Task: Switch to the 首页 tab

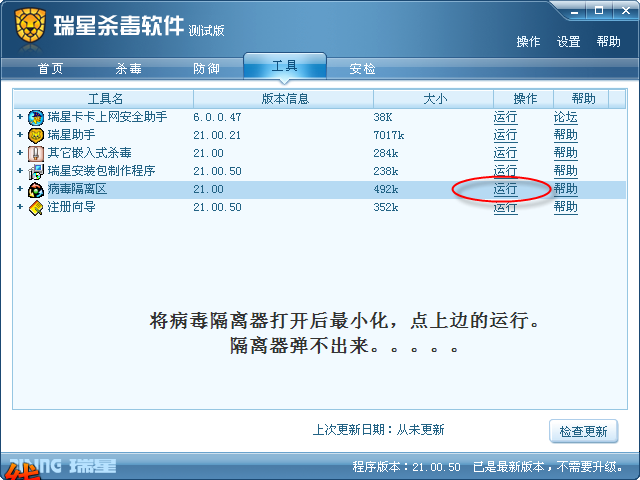Action: [51, 69]
